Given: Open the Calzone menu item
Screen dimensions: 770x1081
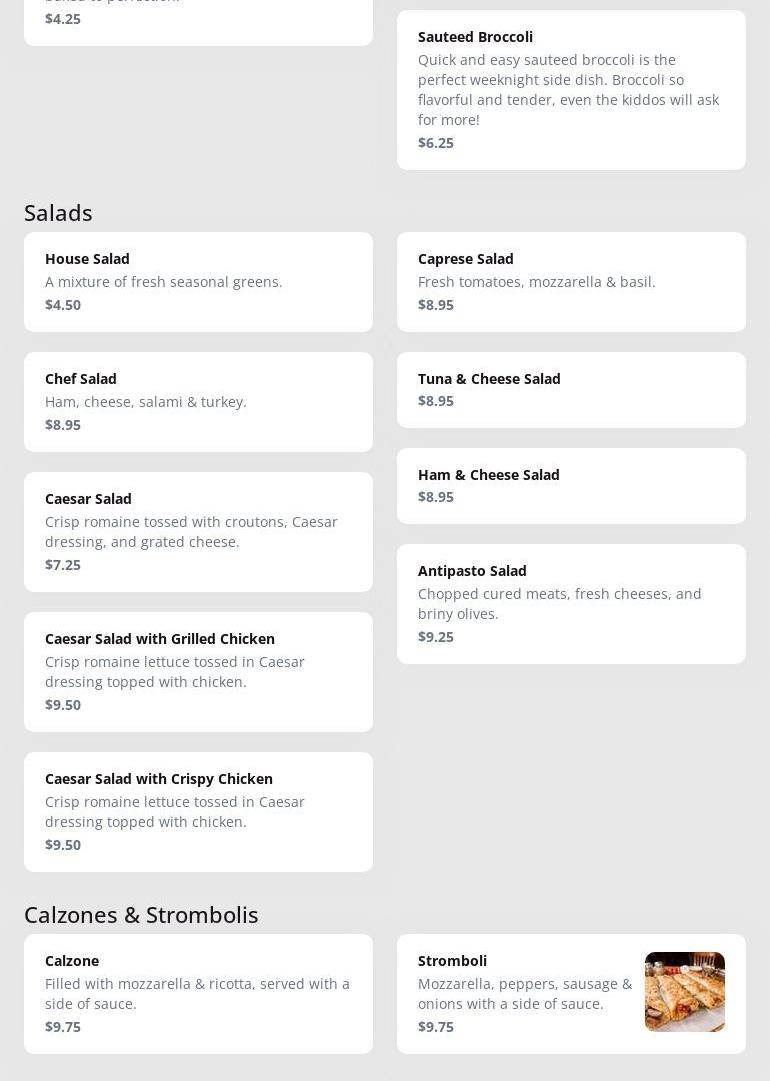Looking at the screenshot, I should point(198,993).
